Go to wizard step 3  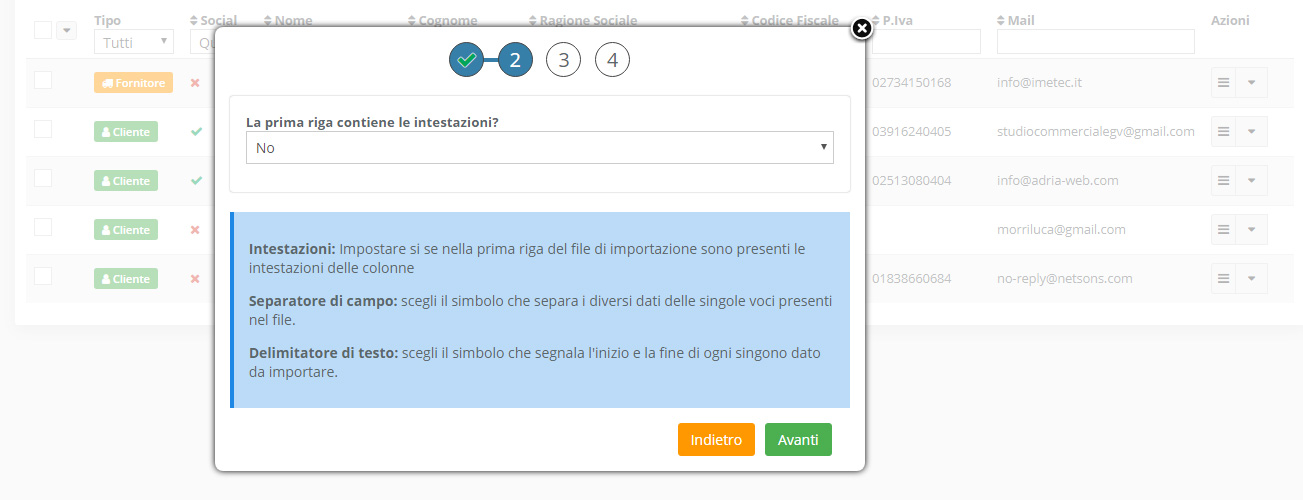[x=563, y=61]
